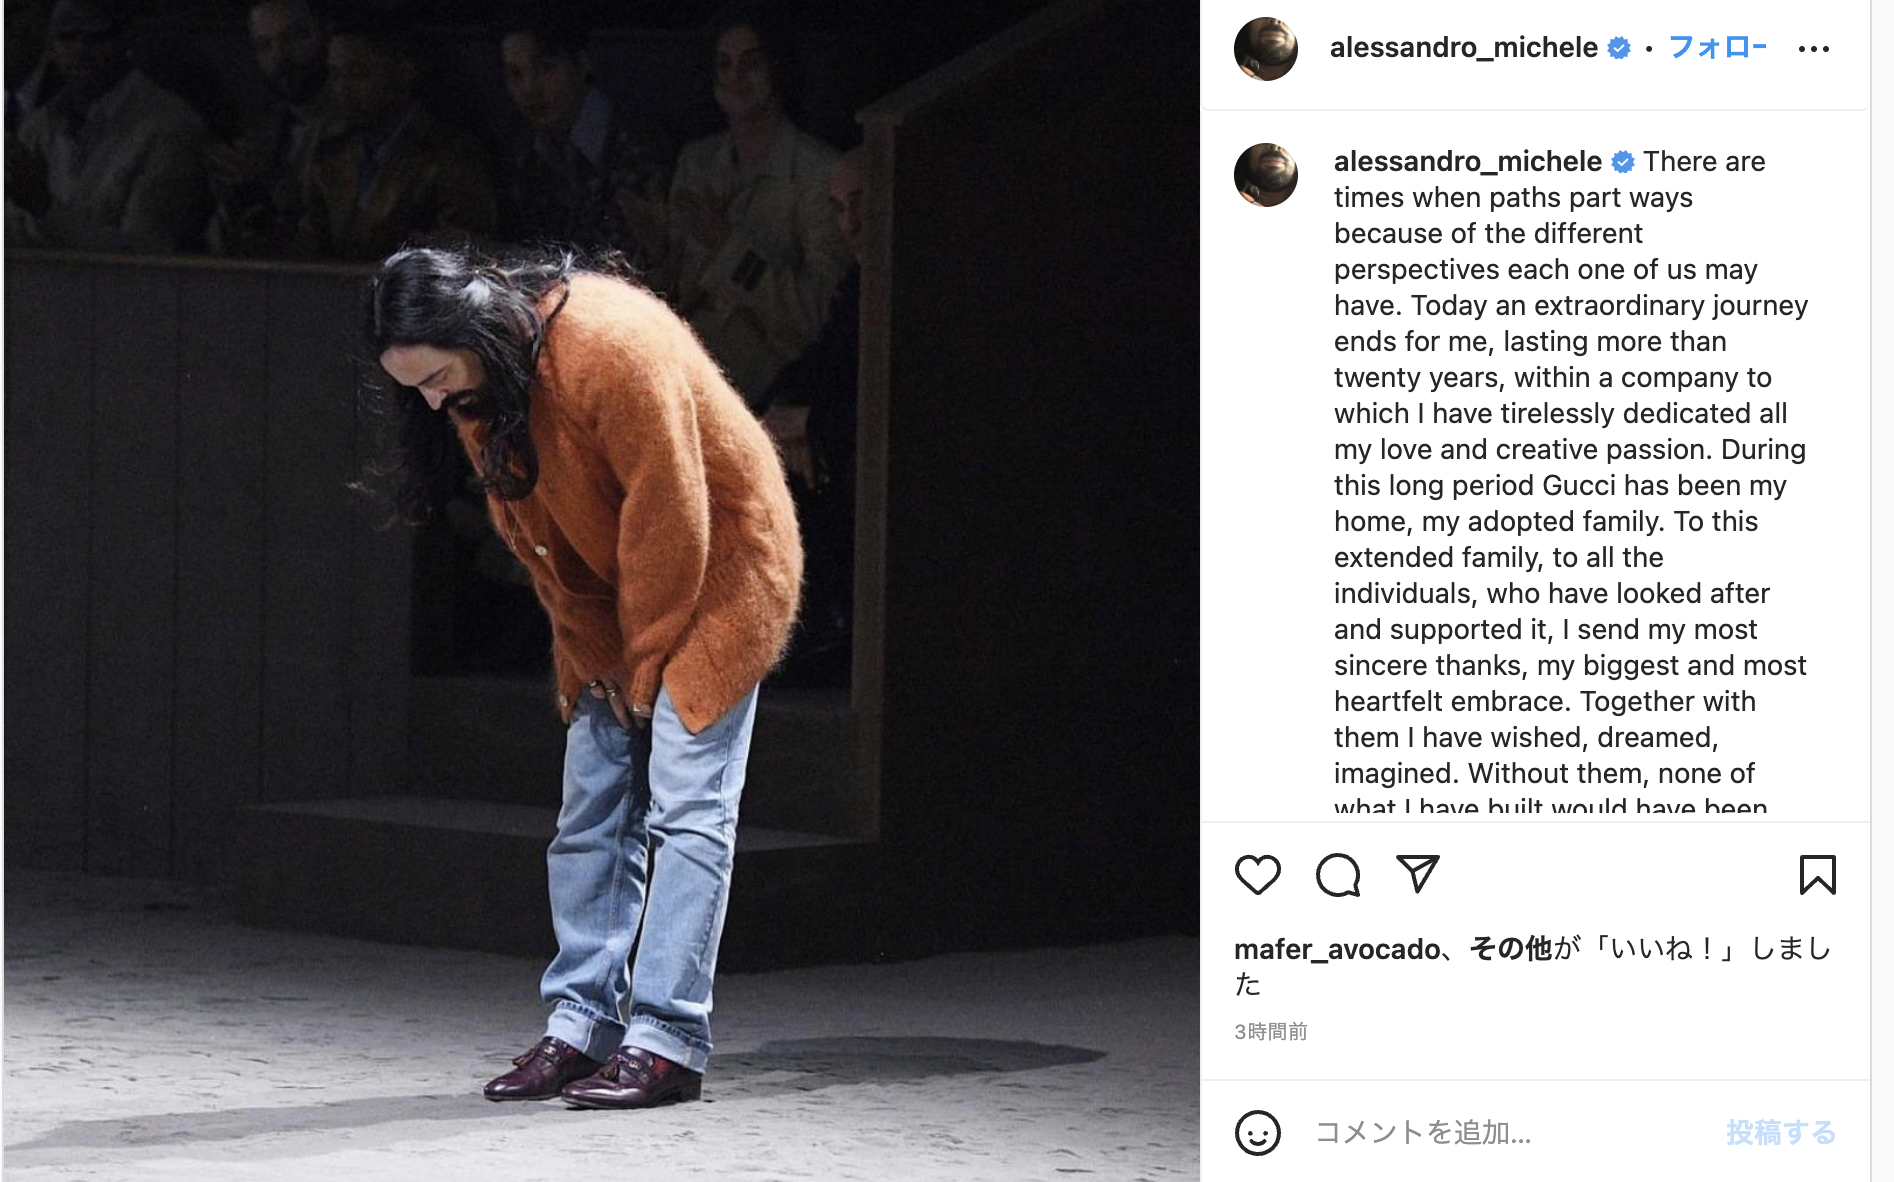The image size is (1894, 1182).
Task: Click header profile avatar of alessandro_michele
Action: [x=1265, y=48]
